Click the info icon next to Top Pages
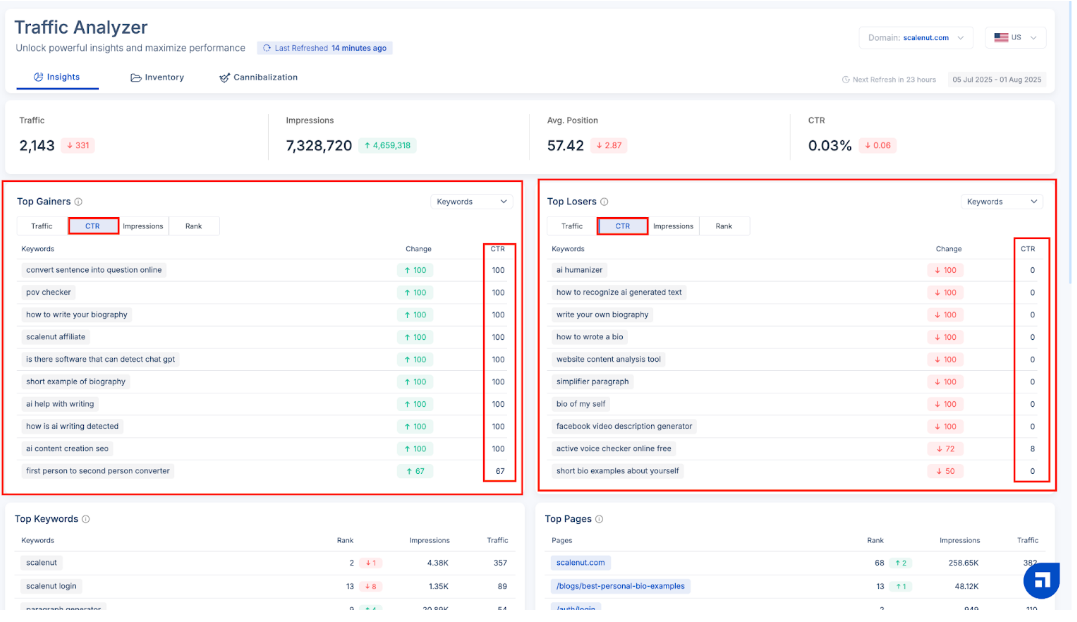 pos(599,519)
